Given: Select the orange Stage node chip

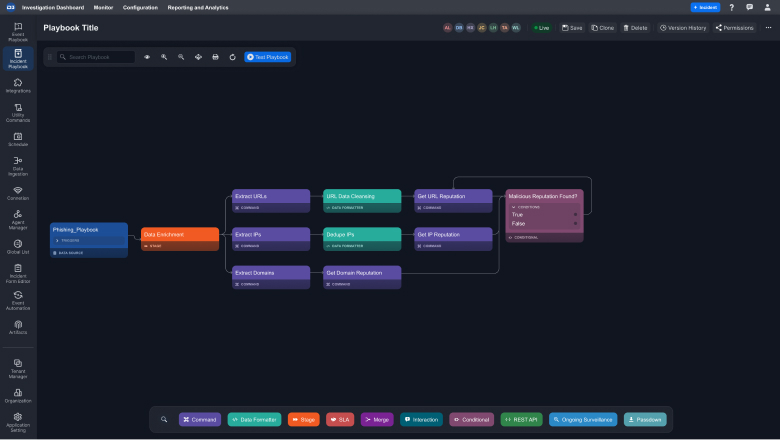Looking at the screenshot, I should (304, 419).
